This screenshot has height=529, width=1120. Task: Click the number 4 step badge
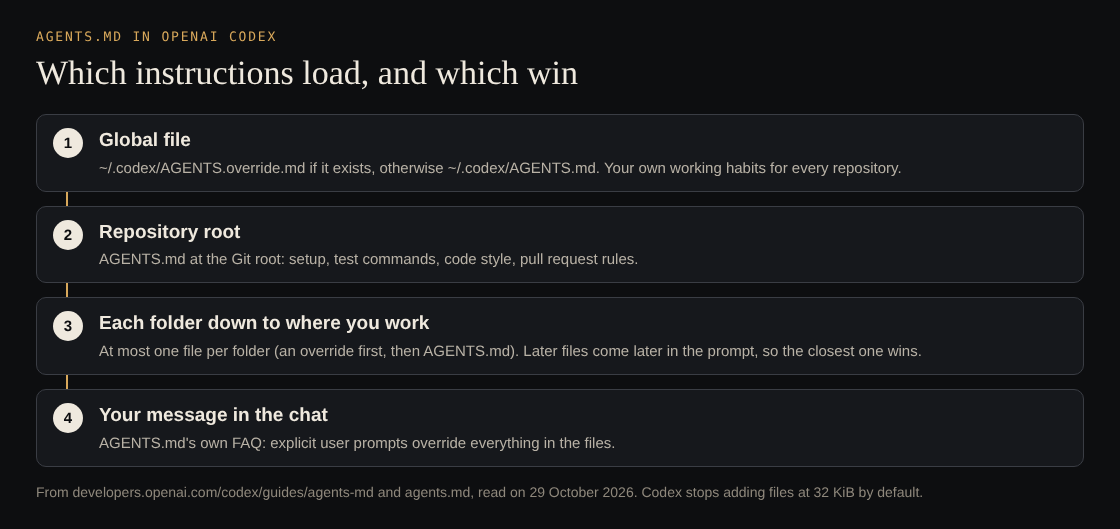coord(68,418)
